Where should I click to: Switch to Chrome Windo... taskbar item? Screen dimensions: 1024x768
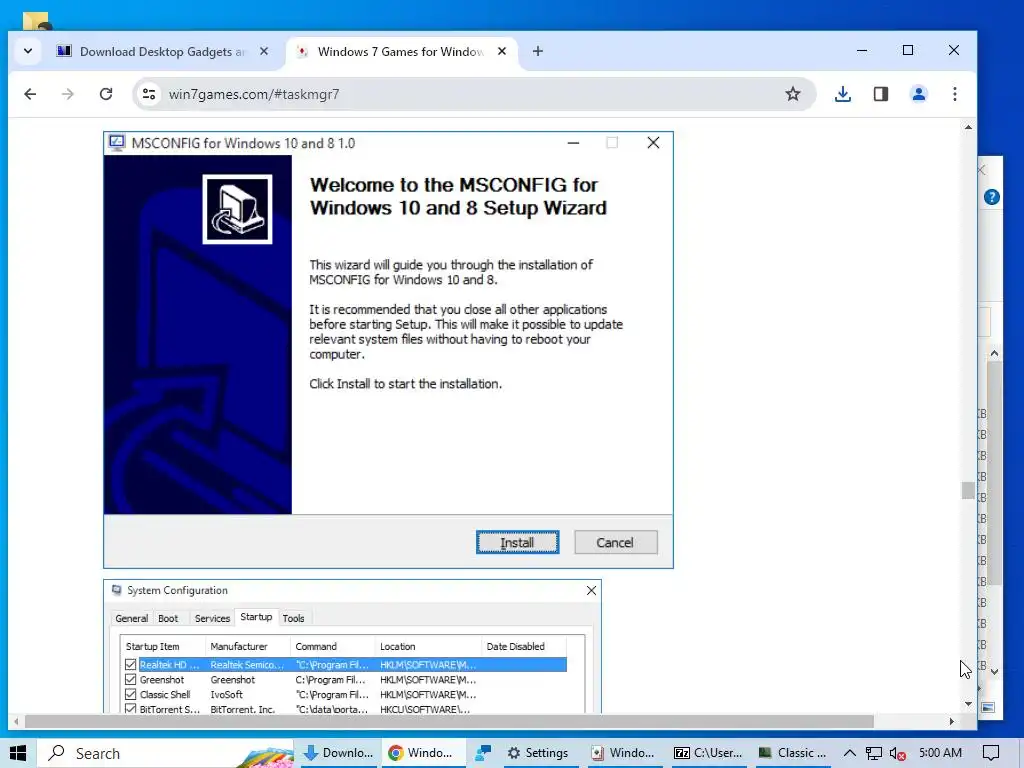click(x=423, y=754)
